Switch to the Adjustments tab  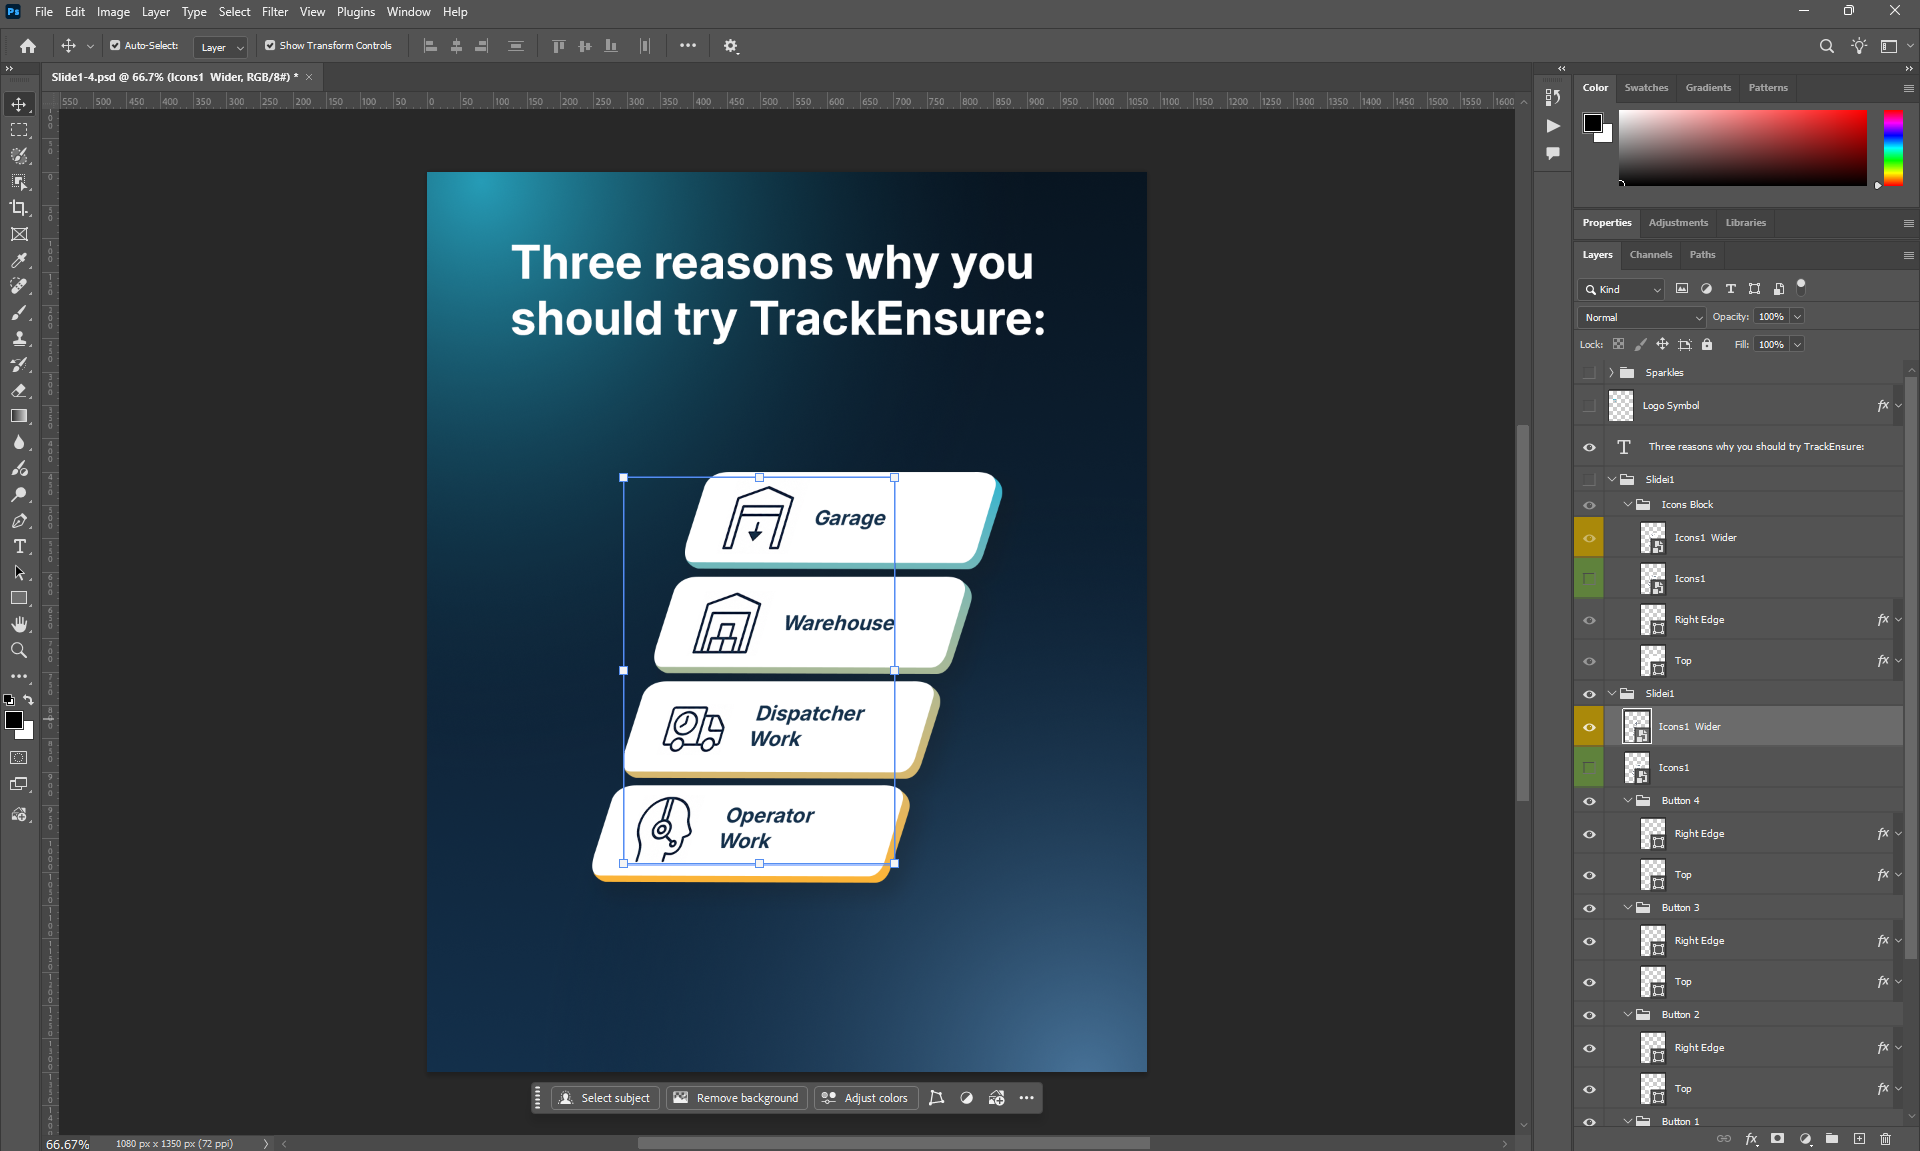[x=1678, y=223]
